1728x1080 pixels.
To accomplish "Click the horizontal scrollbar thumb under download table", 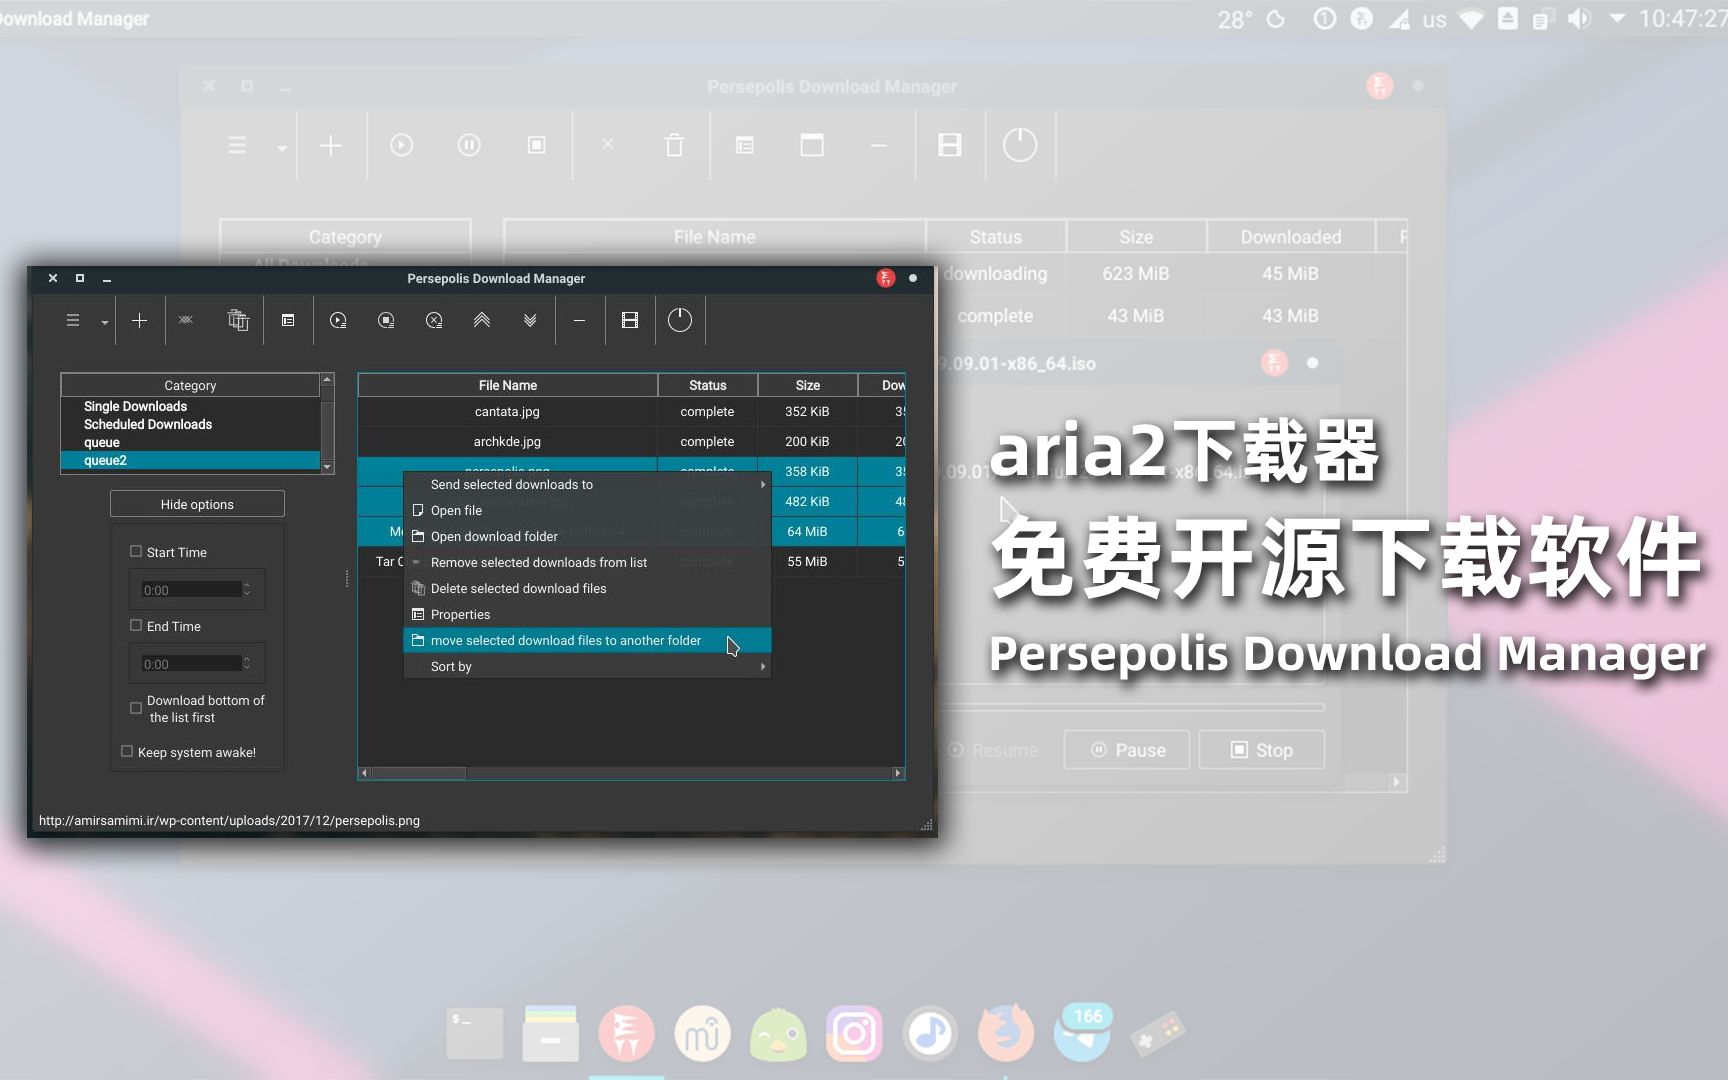I will tap(418, 773).
